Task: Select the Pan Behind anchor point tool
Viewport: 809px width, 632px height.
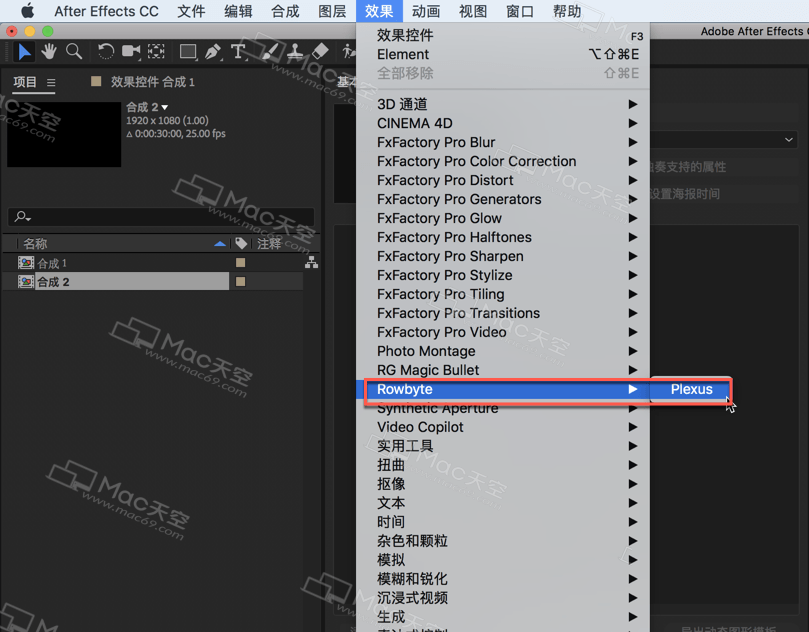Action: coord(156,52)
